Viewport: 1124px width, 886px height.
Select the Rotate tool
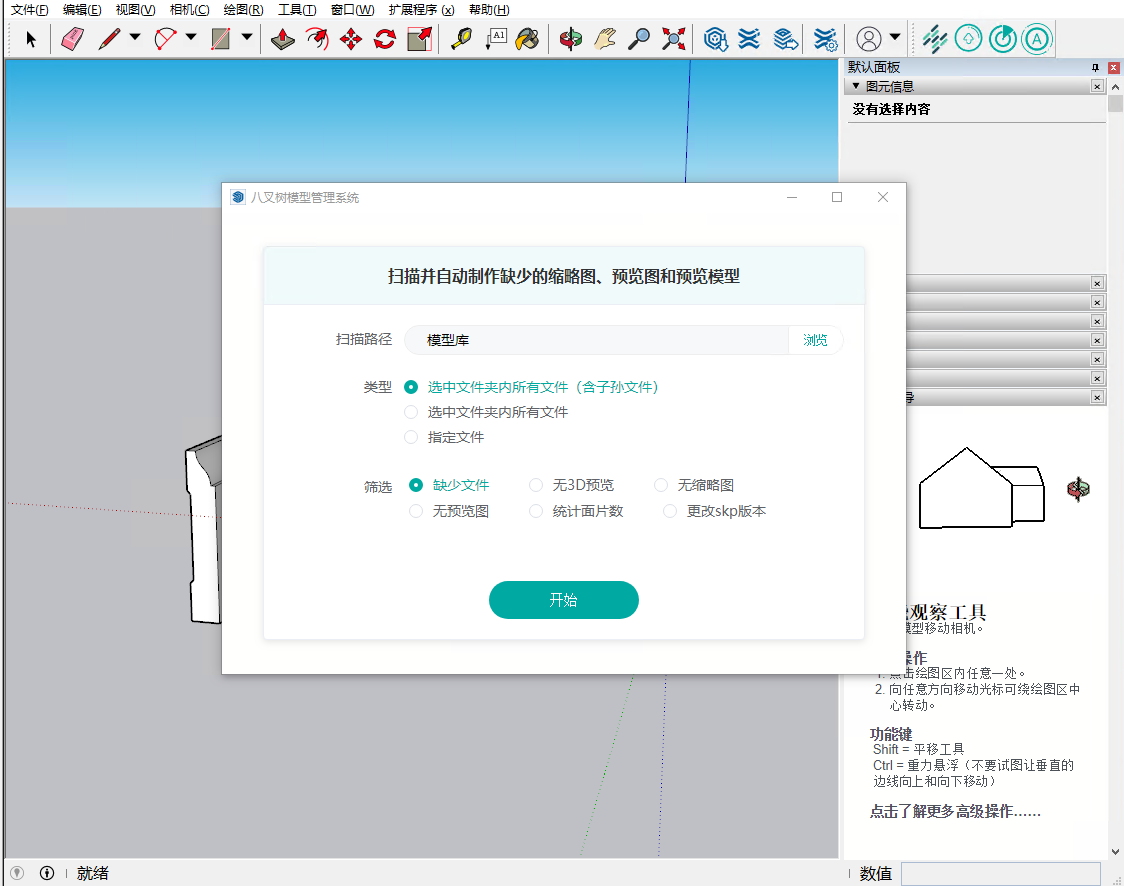385,39
